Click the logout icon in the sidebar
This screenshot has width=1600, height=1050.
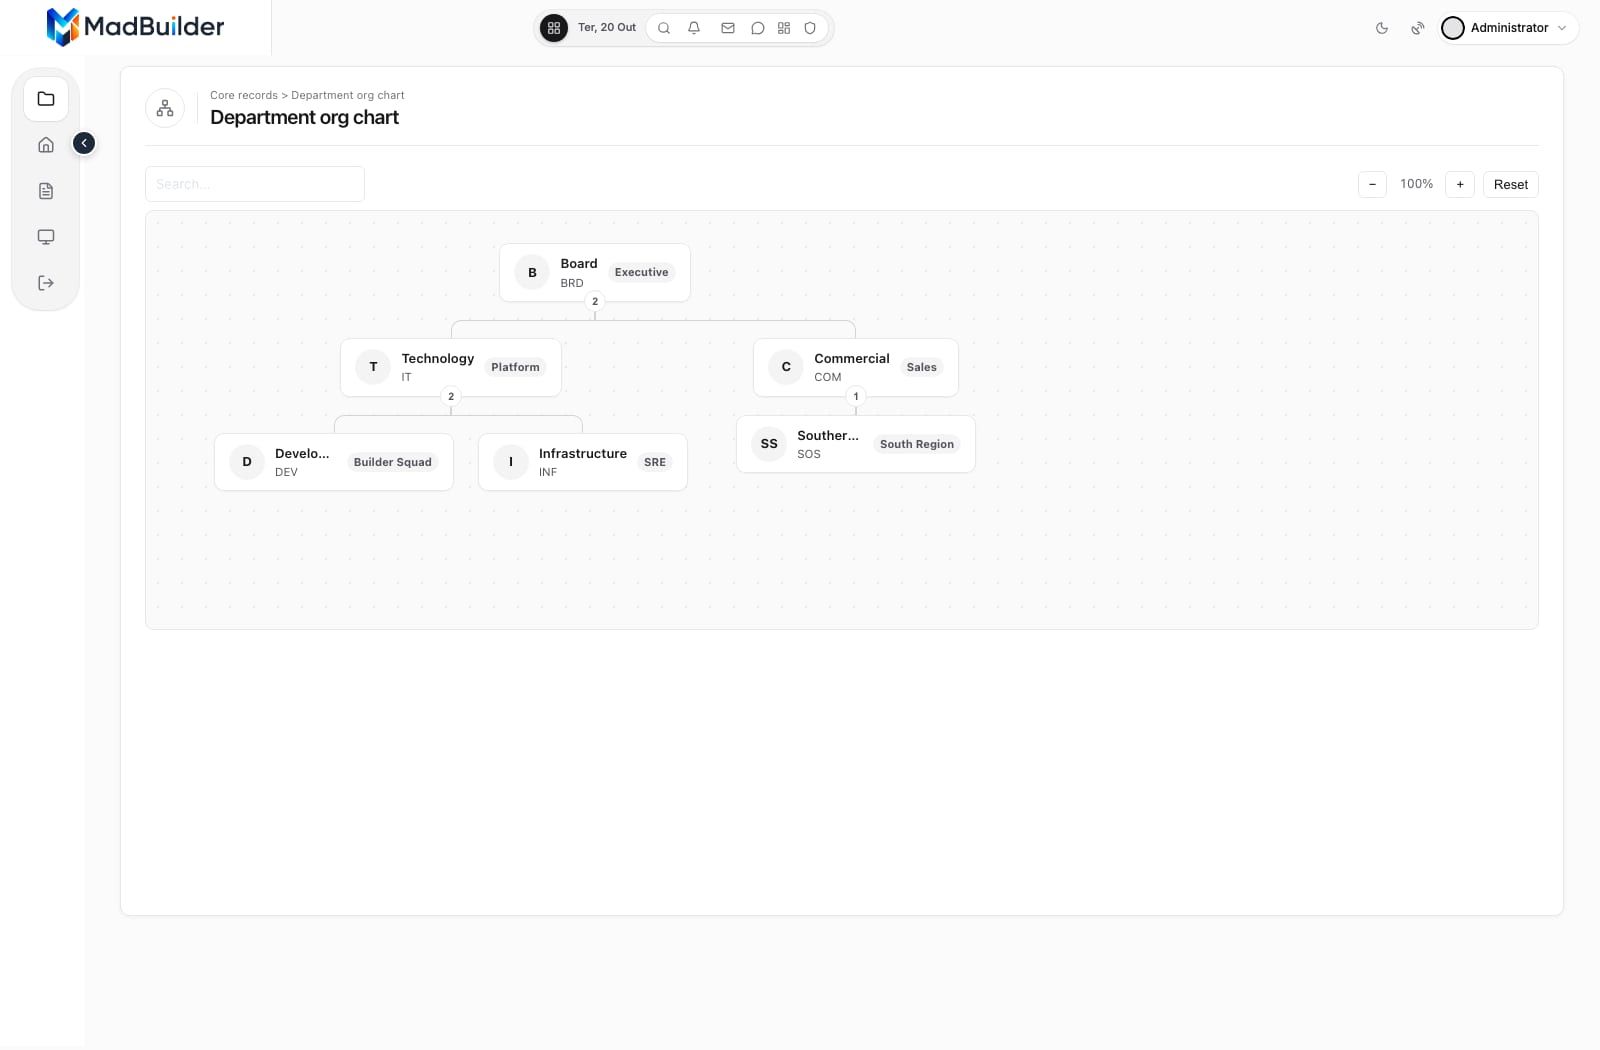click(46, 283)
